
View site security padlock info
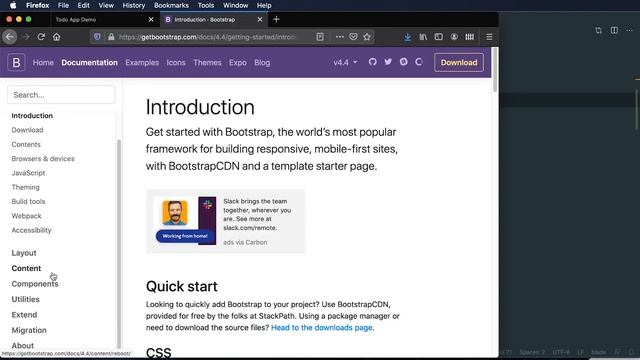click(x=111, y=37)
